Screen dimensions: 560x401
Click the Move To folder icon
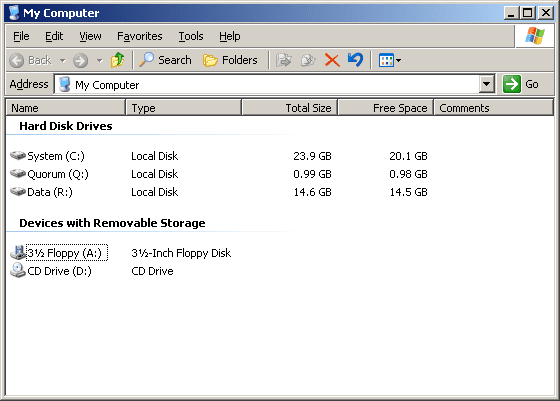[x=284, y=60]
